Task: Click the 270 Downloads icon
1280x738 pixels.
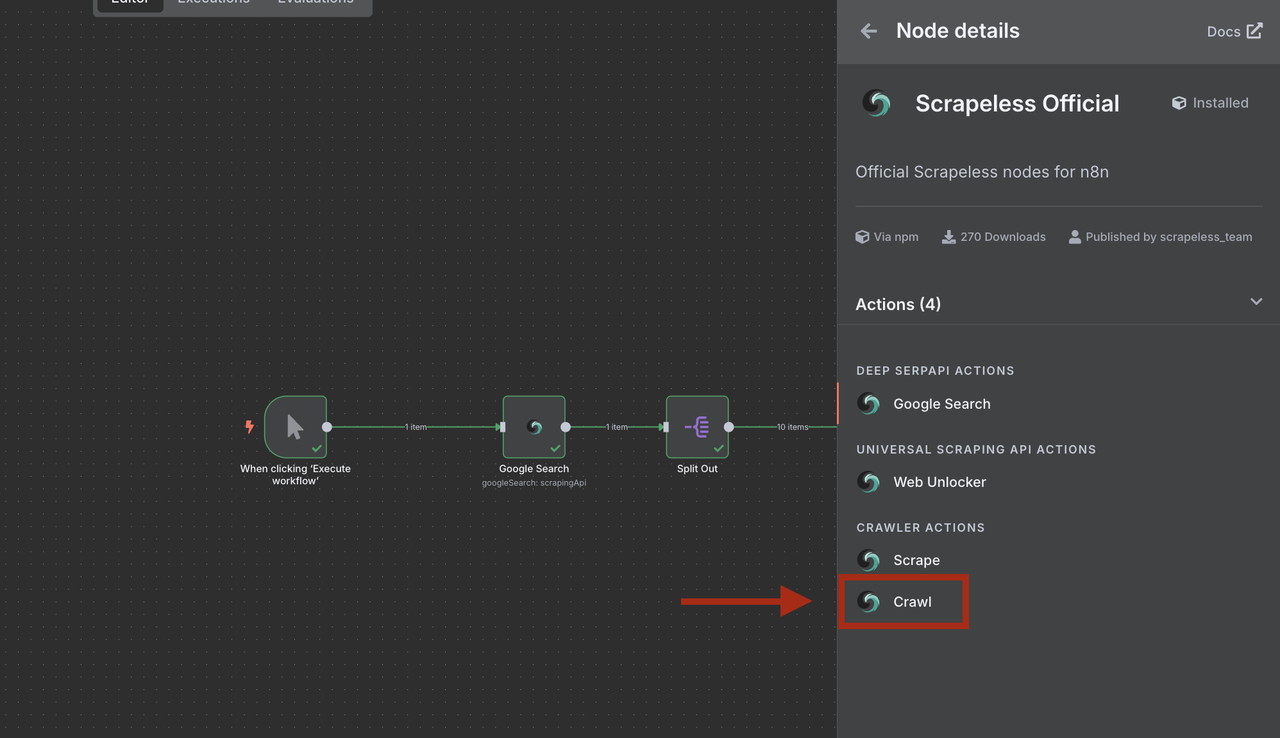Action: coord(949,237)
